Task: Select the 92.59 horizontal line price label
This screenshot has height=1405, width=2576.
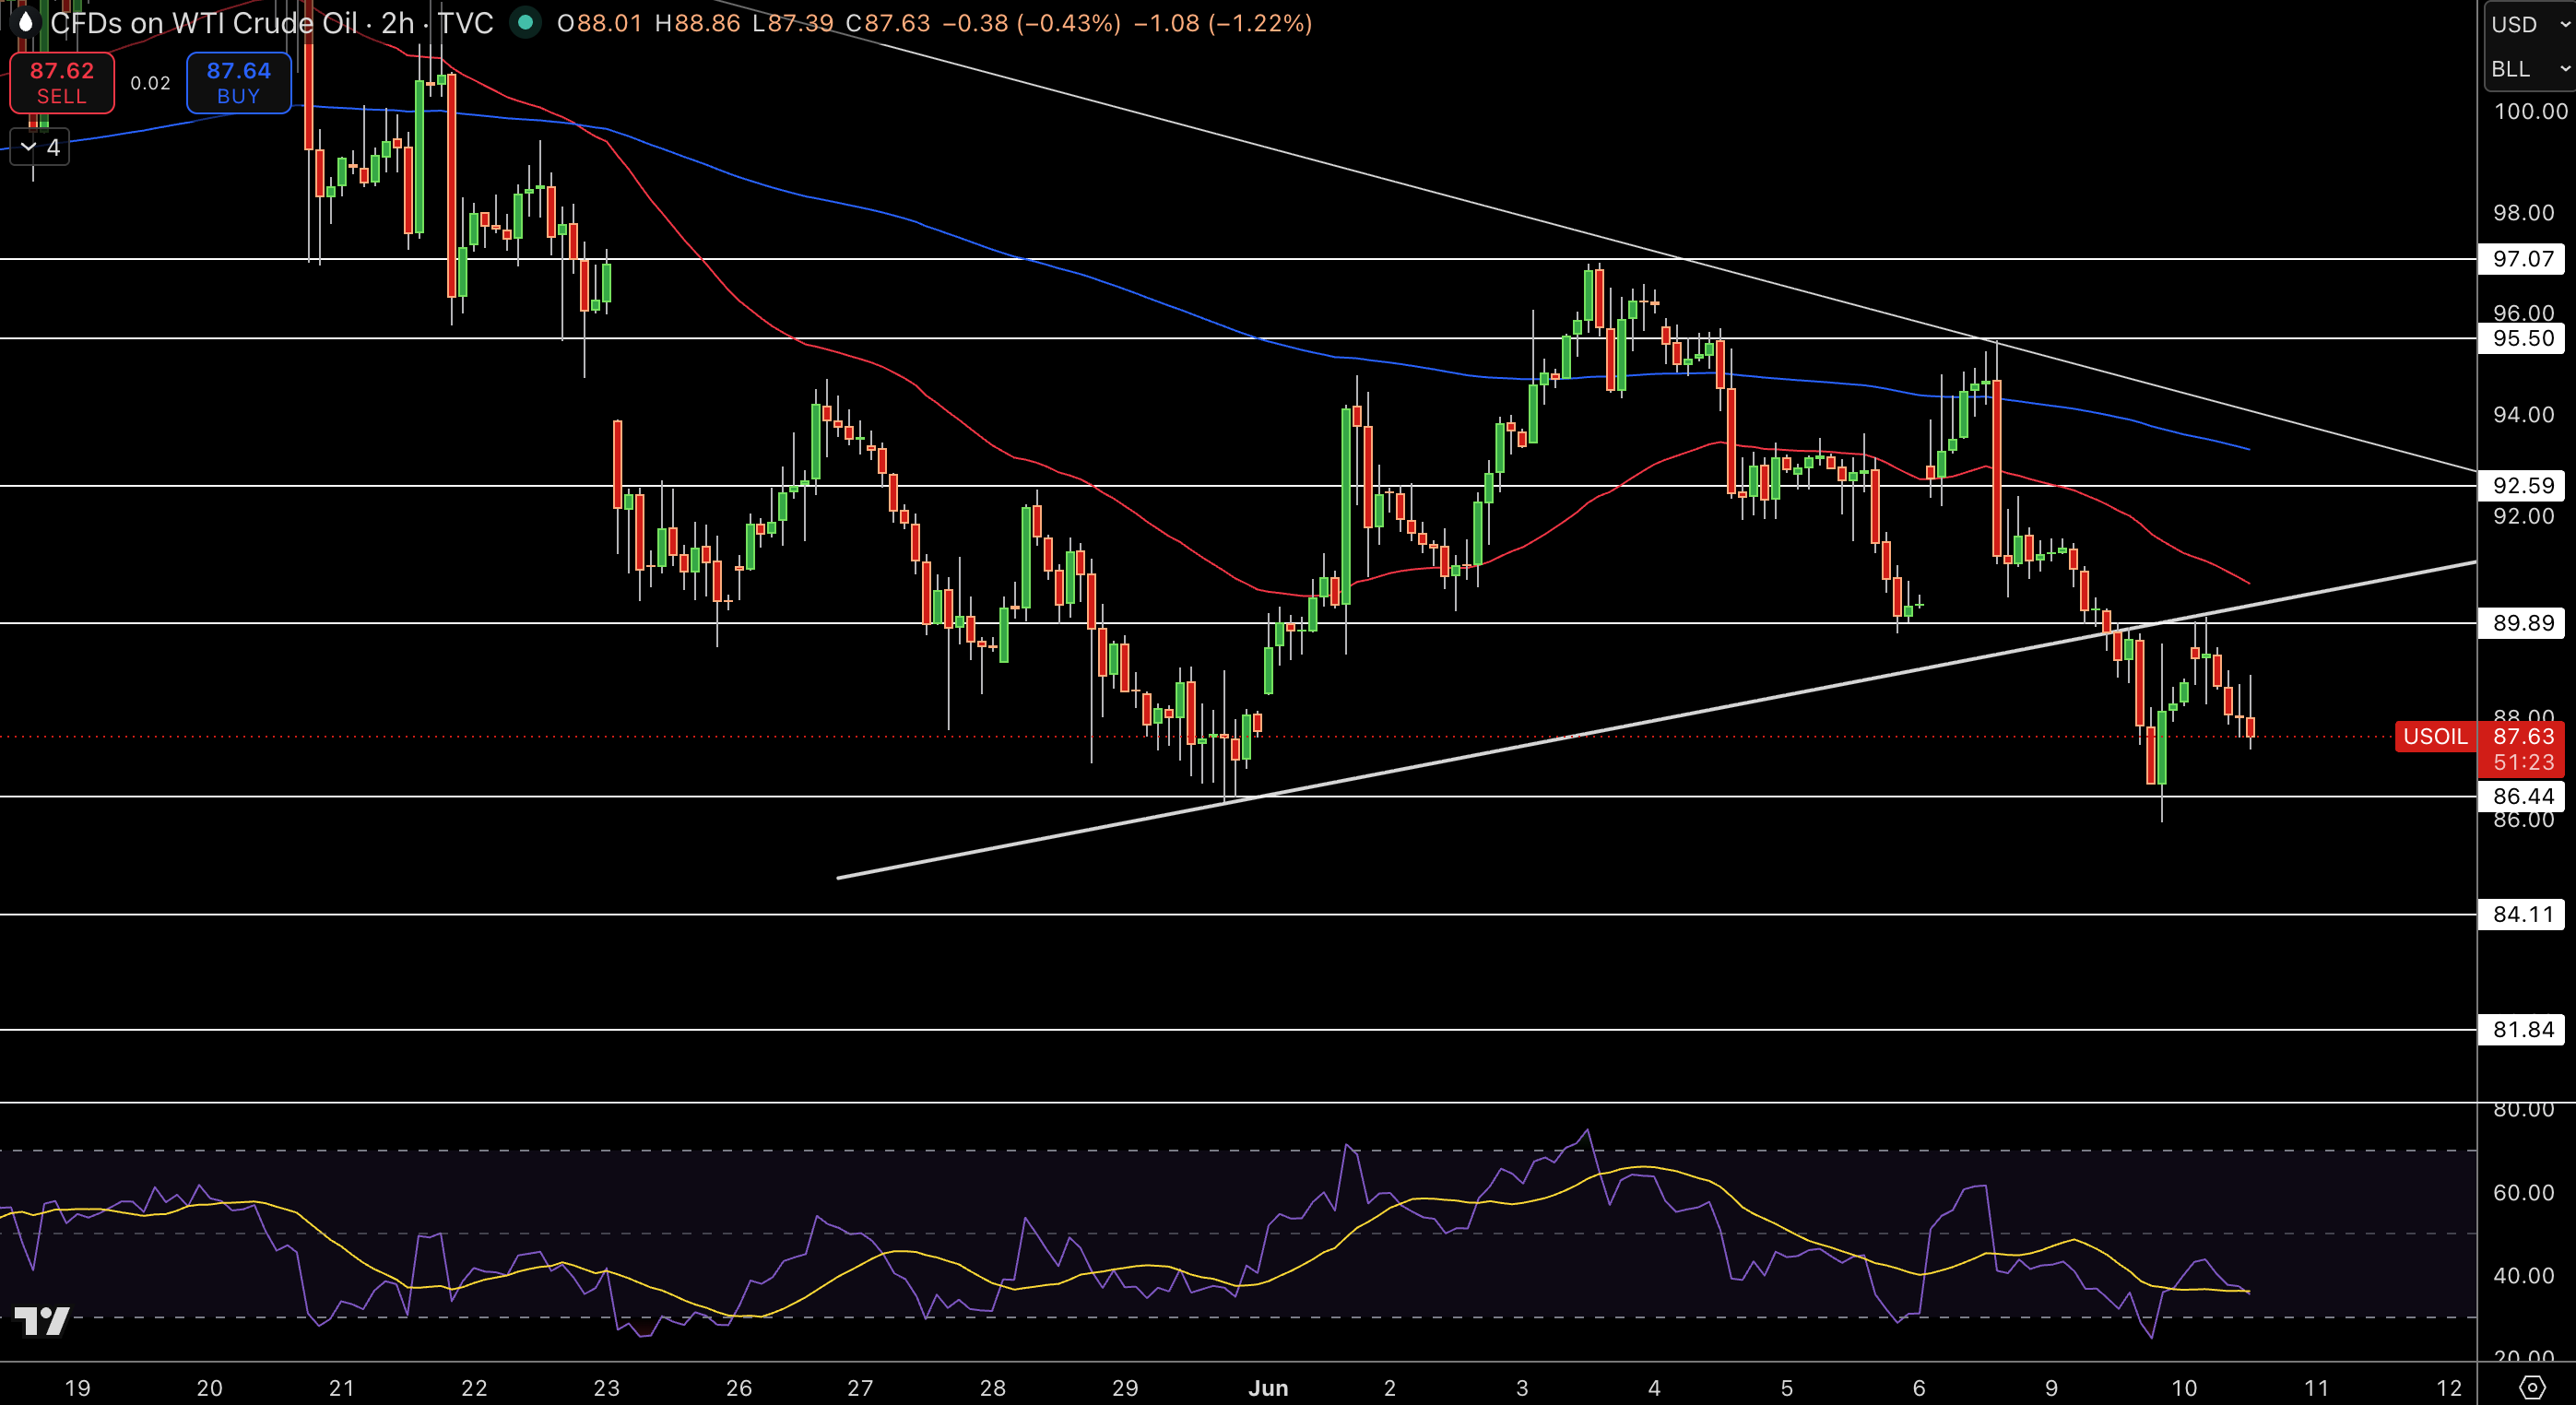Action: point(2522,486)
